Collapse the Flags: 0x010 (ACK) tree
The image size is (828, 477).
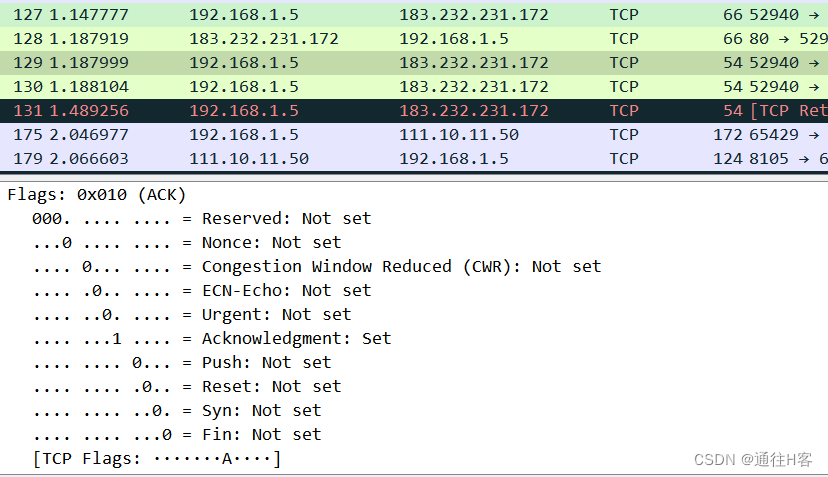pyautogui.click(x=97, y=194)
